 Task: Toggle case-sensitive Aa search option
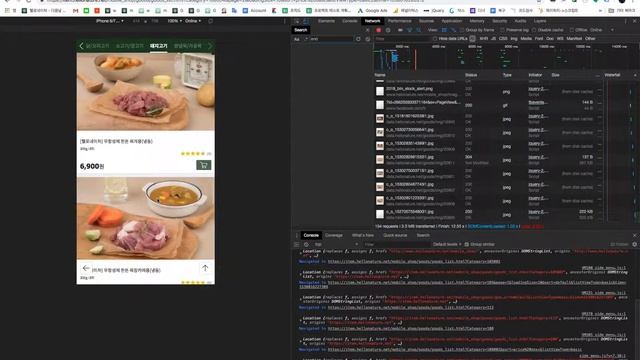(x=297, y=39)
